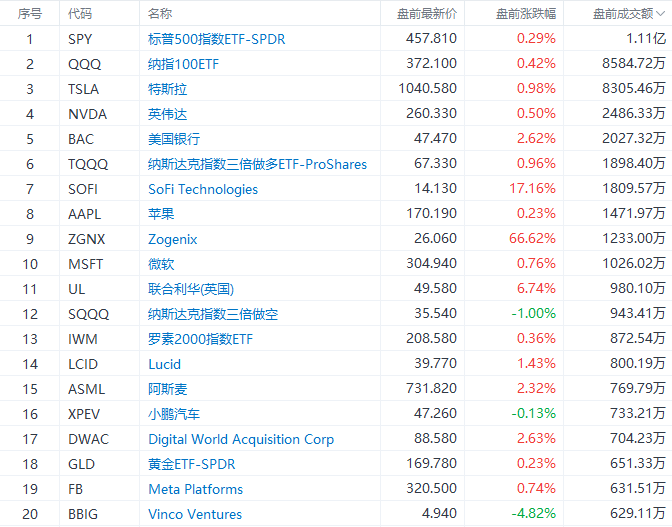Screen dimensions: 672x527
Task: Open 特斯拉 stock page
Action: [x=167, y=89]
